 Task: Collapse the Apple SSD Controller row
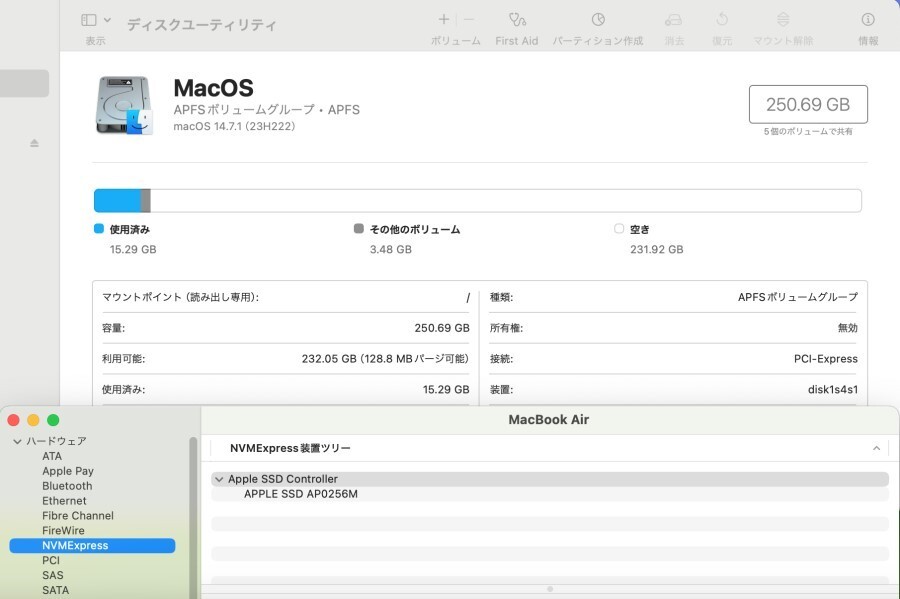tap(219, 479)
